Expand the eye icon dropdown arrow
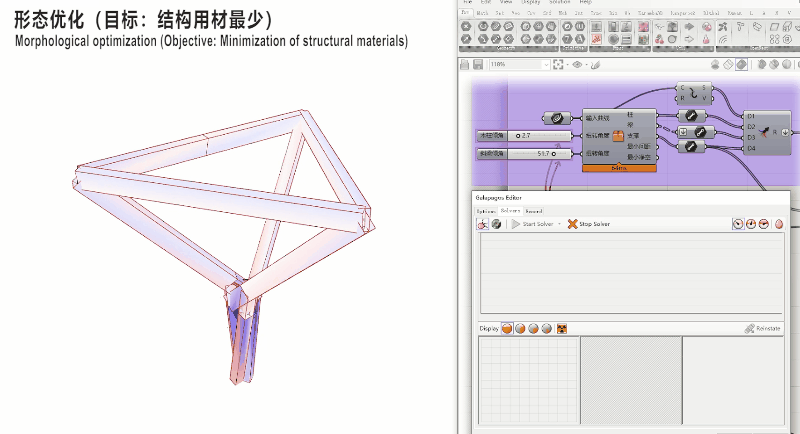 point(586,65)
